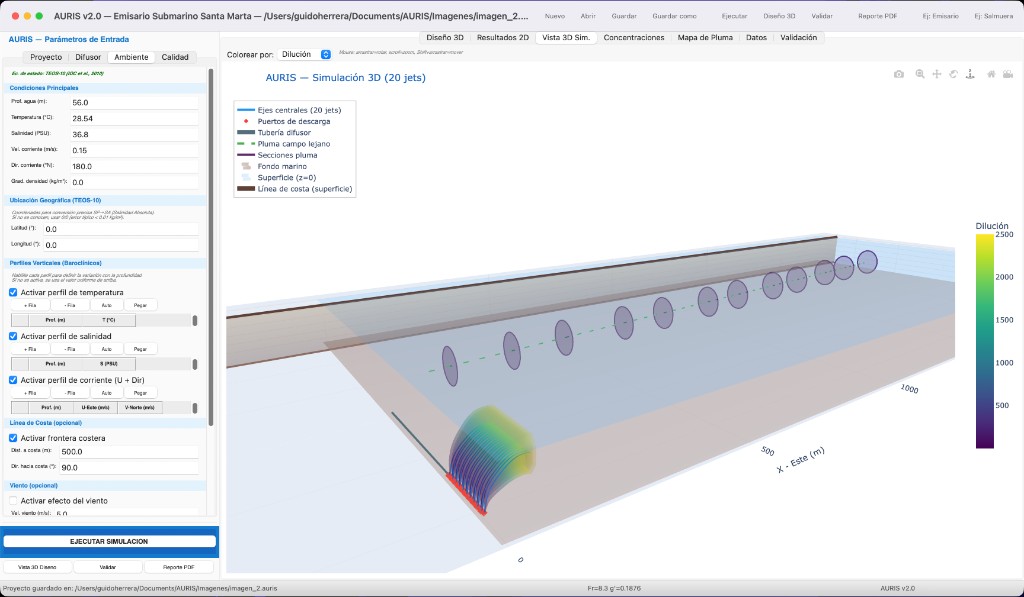This screenshot has height=597, width=1024.
Task: Click Reporte PDF in the top toolbar
Action: (x=878, y=16)
